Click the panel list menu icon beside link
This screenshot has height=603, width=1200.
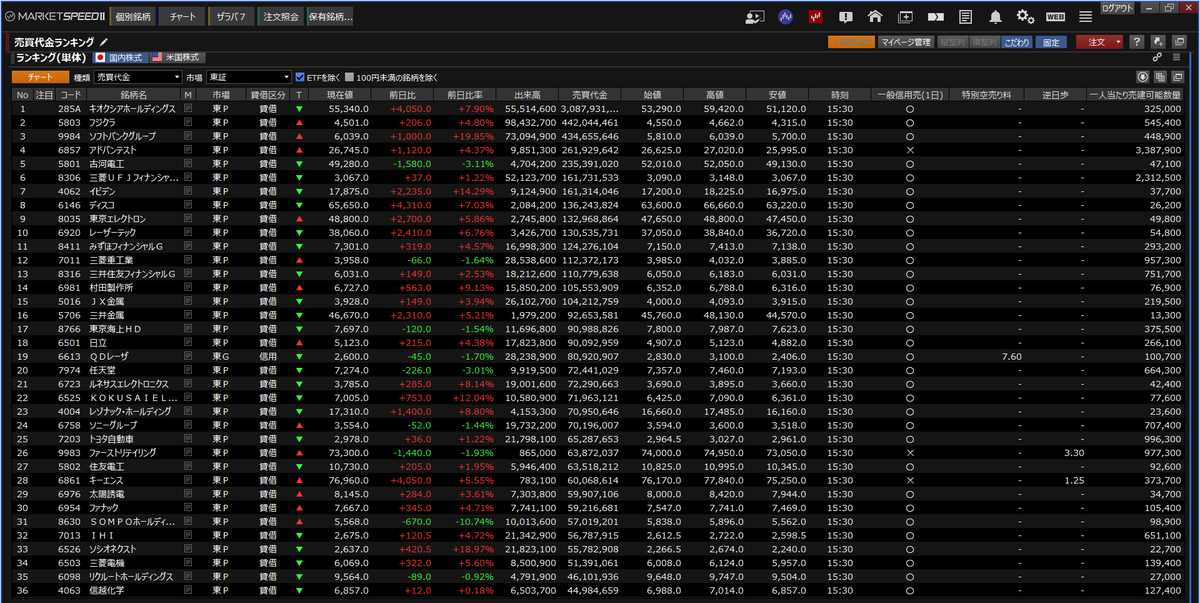point(1176,57)
